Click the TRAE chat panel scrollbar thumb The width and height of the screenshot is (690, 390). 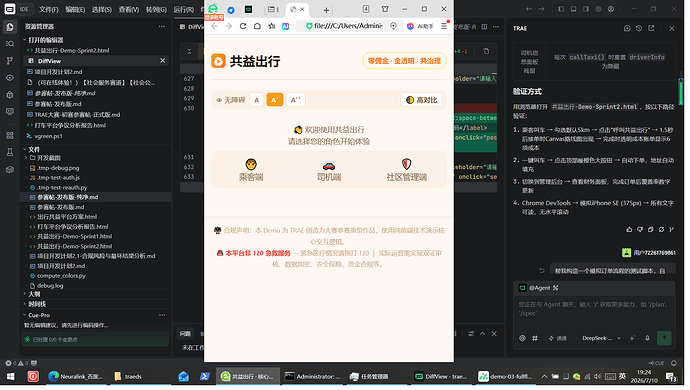point(681,92)
